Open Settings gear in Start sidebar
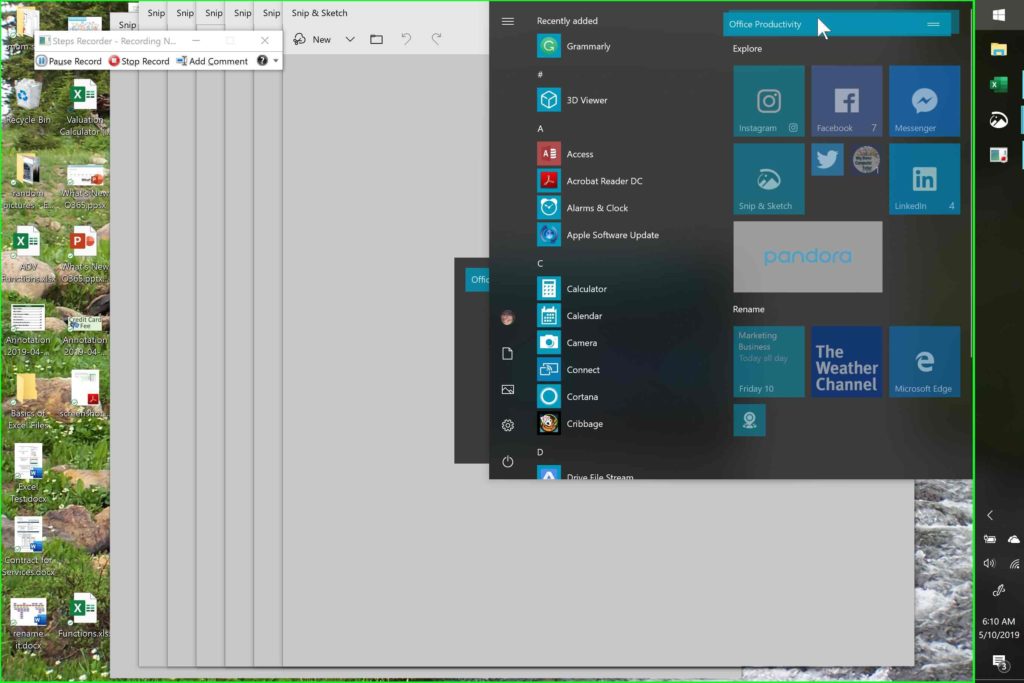1024x683 pixels. tap(507, 426)
